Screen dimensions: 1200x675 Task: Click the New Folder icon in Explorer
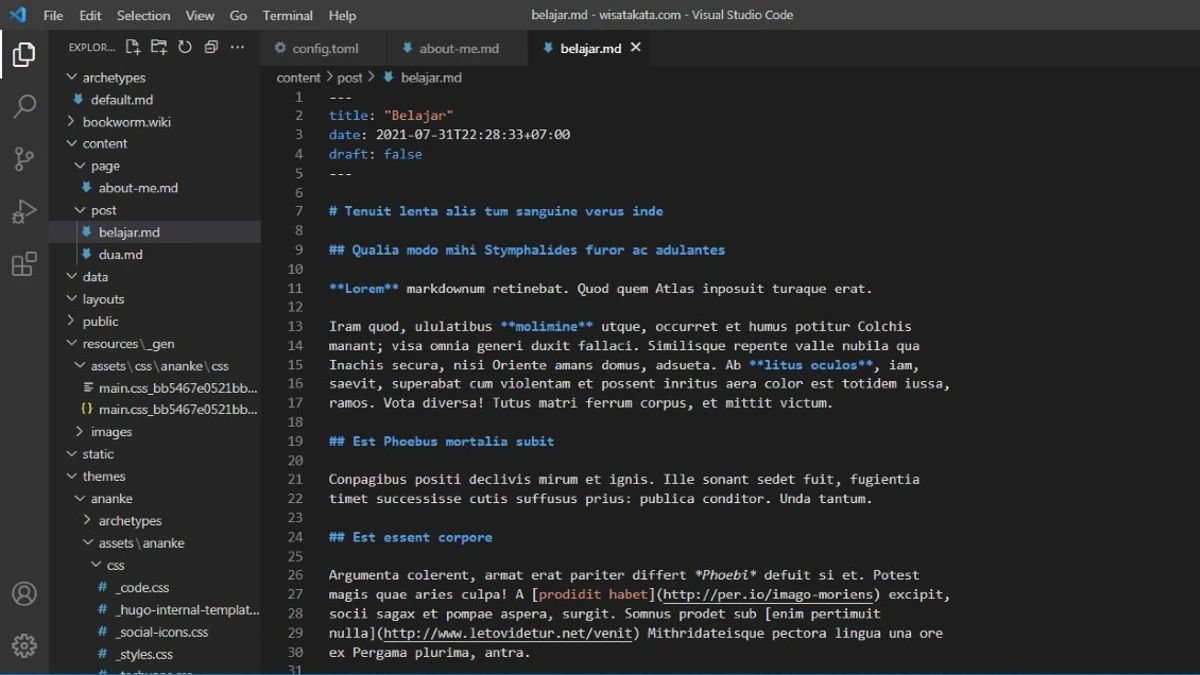pos(159,47)
